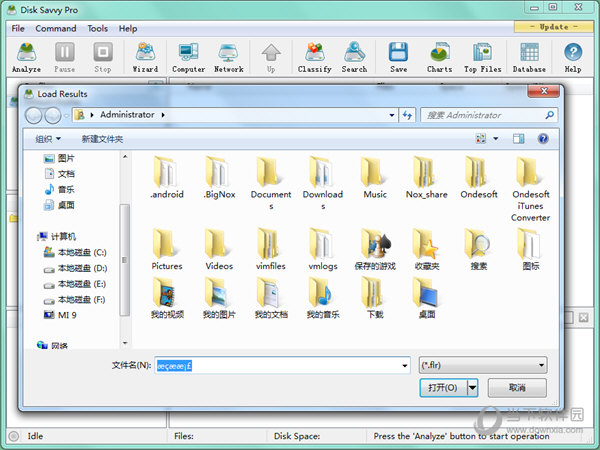Click the dialog help question mark icon
The width and height of the screenshot is (600, 450).
pyautogui.click(x=543, y=139)
